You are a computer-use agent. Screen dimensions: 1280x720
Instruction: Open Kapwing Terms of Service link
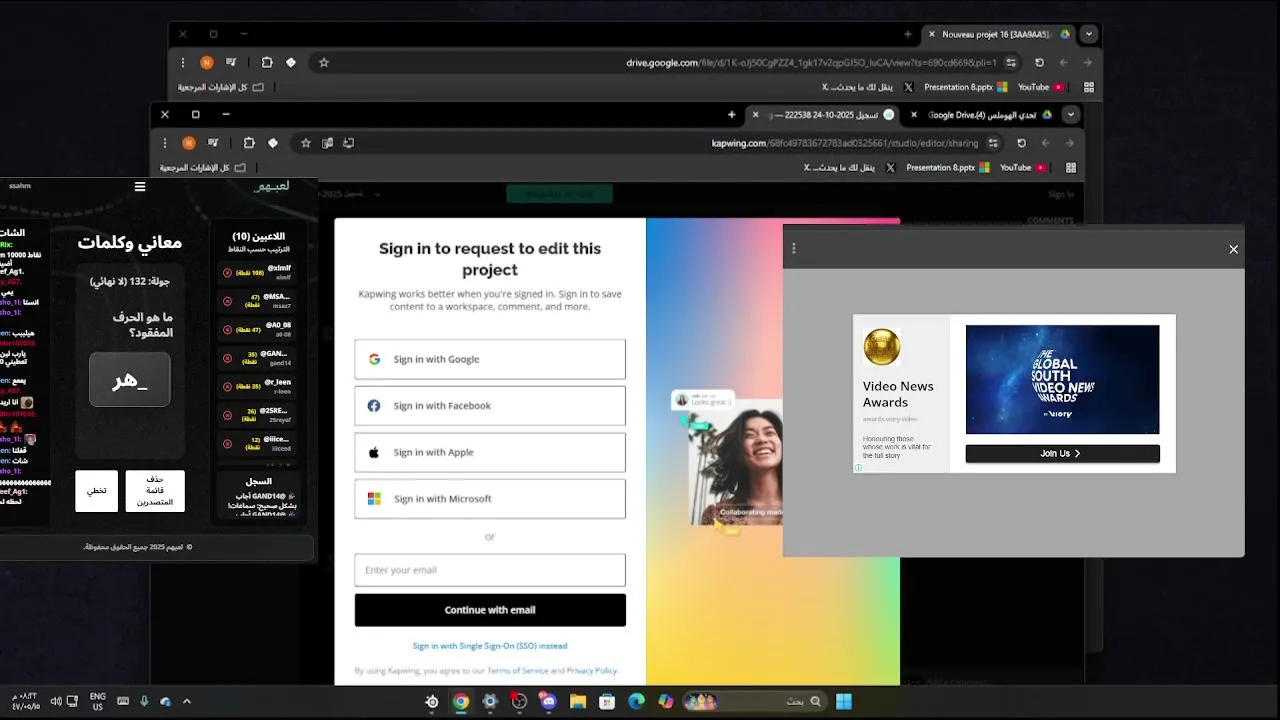pyautogui.click(x=517, y=671)
